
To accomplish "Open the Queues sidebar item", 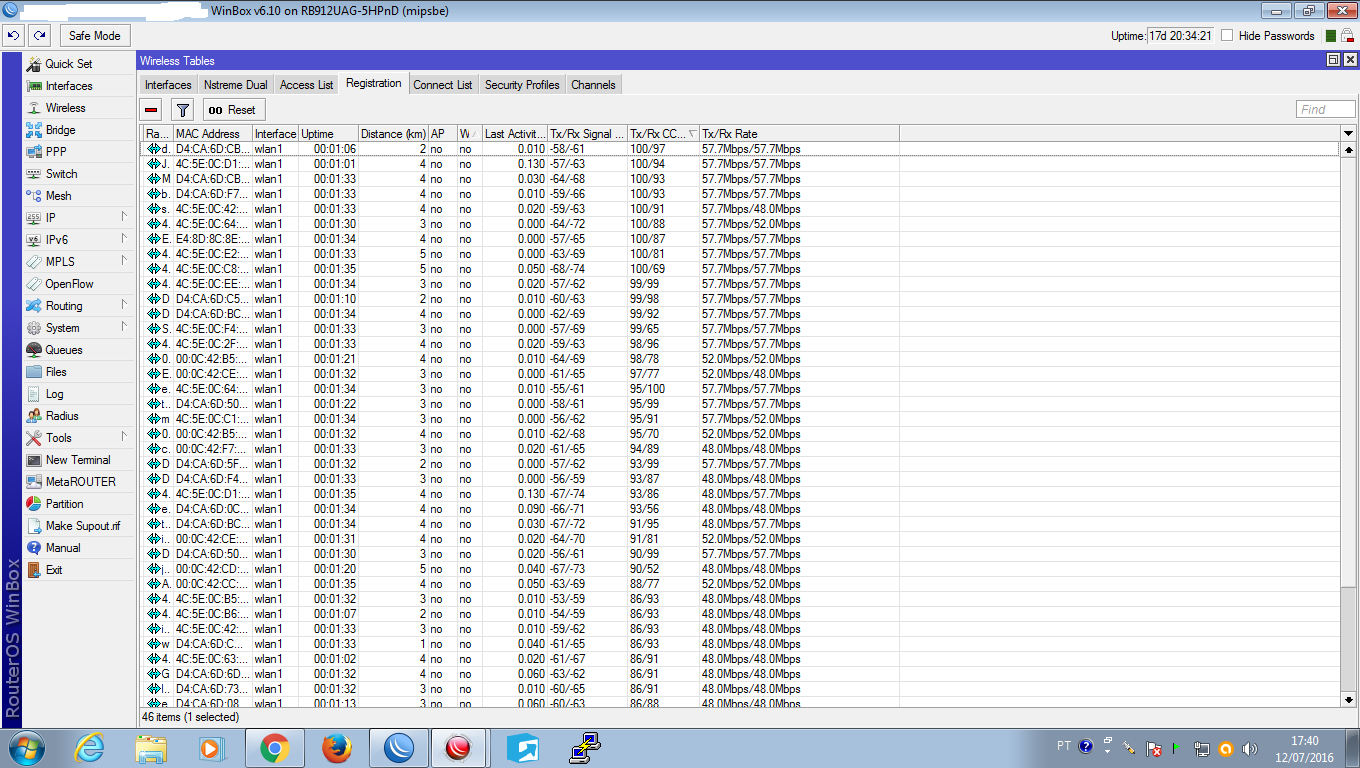I will coord(63,350).
